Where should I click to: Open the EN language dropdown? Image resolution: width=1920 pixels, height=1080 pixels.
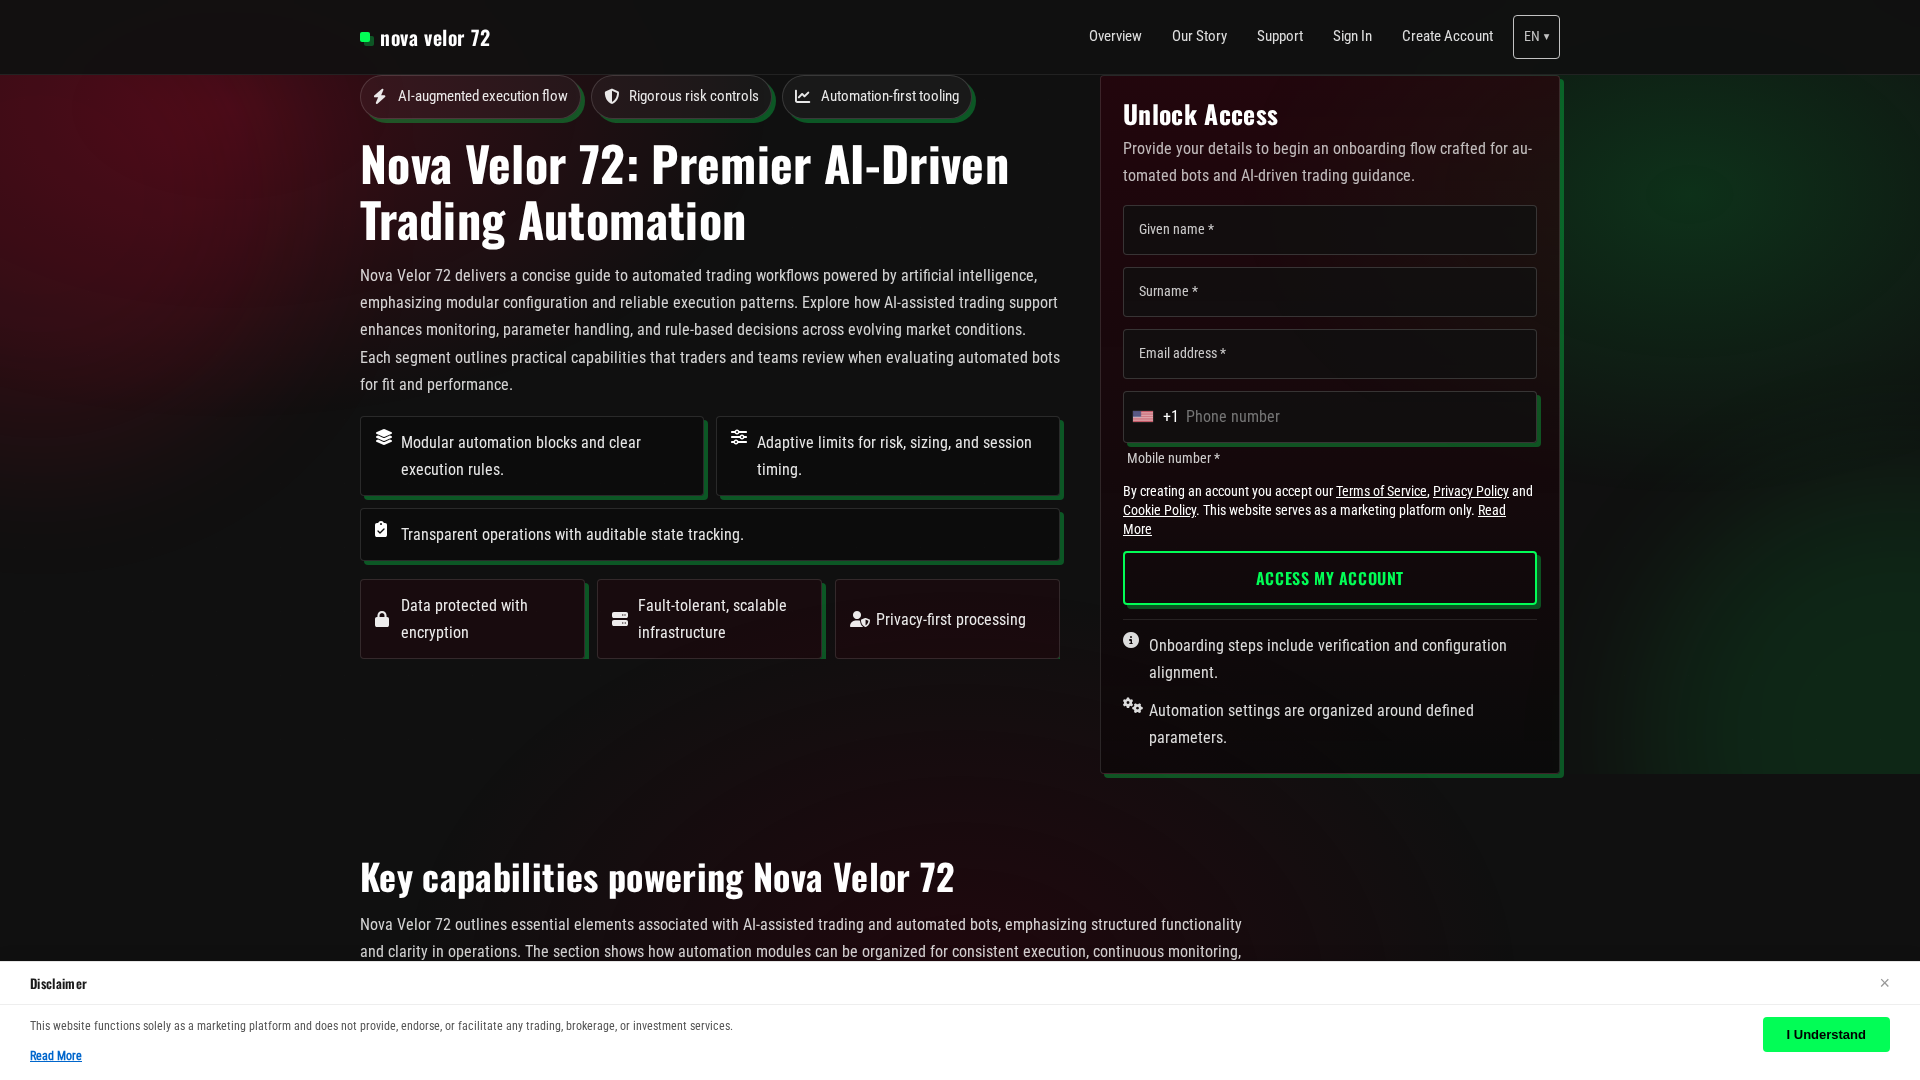tap(1536, 37)
